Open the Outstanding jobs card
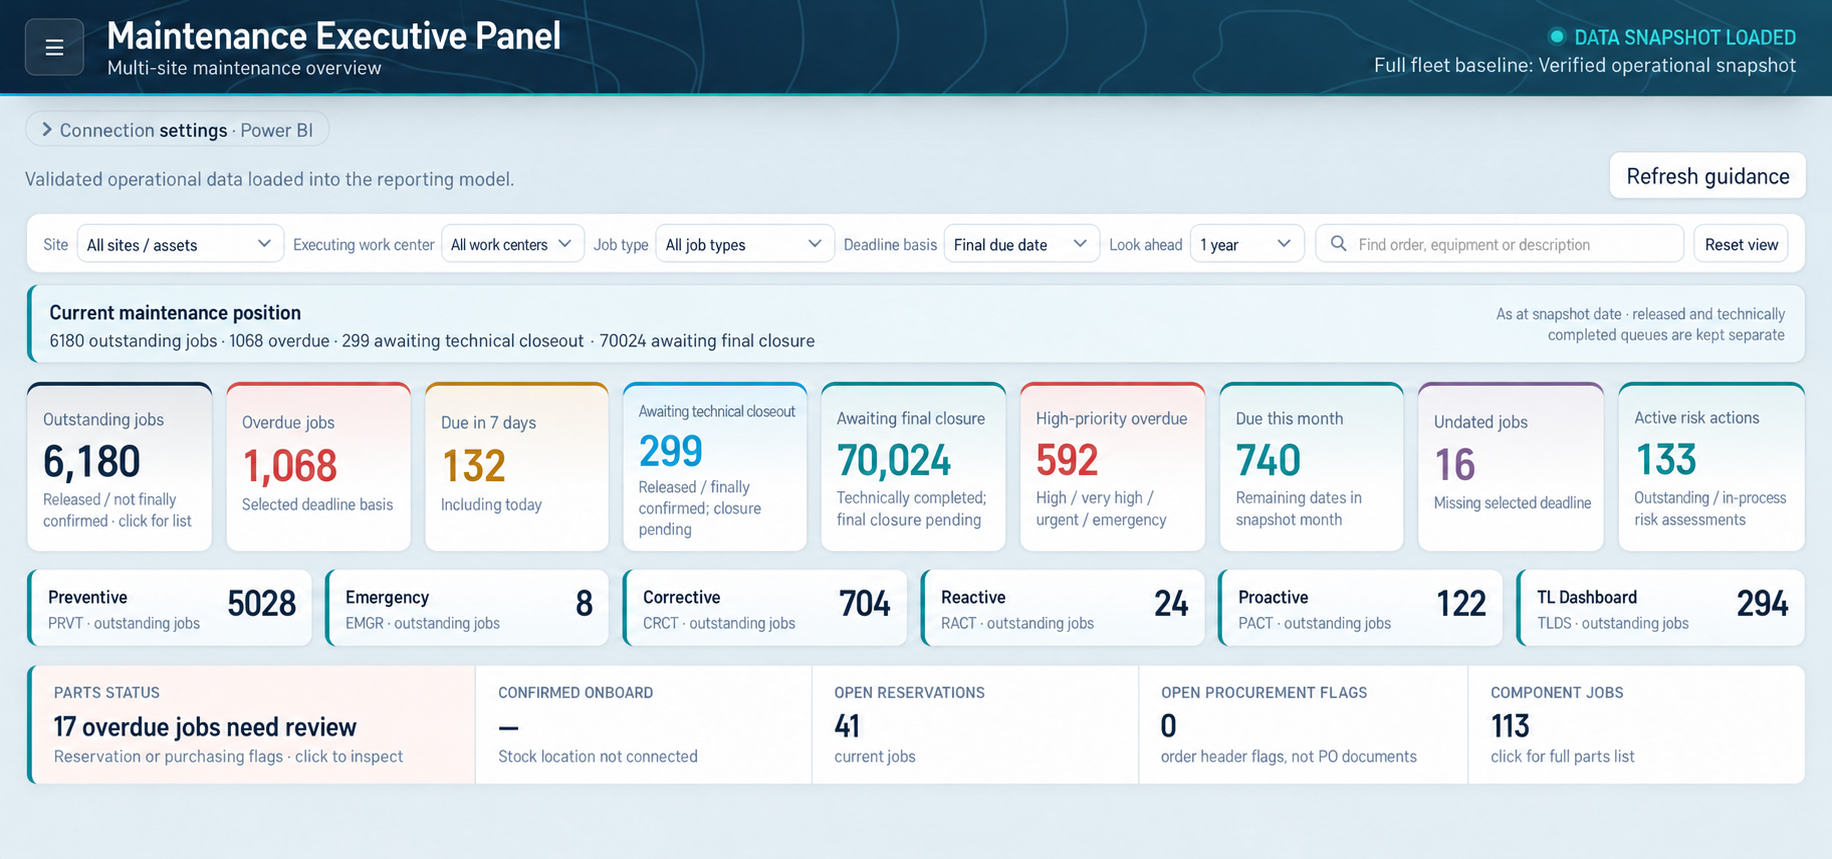1832x859 pixels. pos(119,467)
